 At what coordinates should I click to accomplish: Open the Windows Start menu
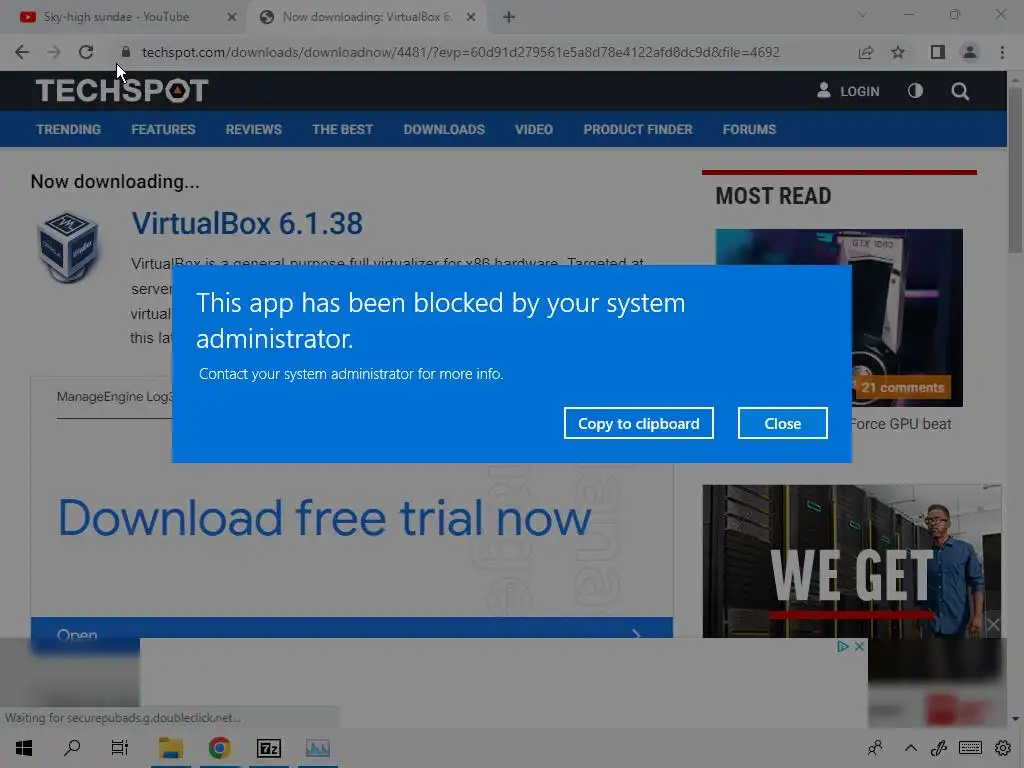(x=24, y=748)
